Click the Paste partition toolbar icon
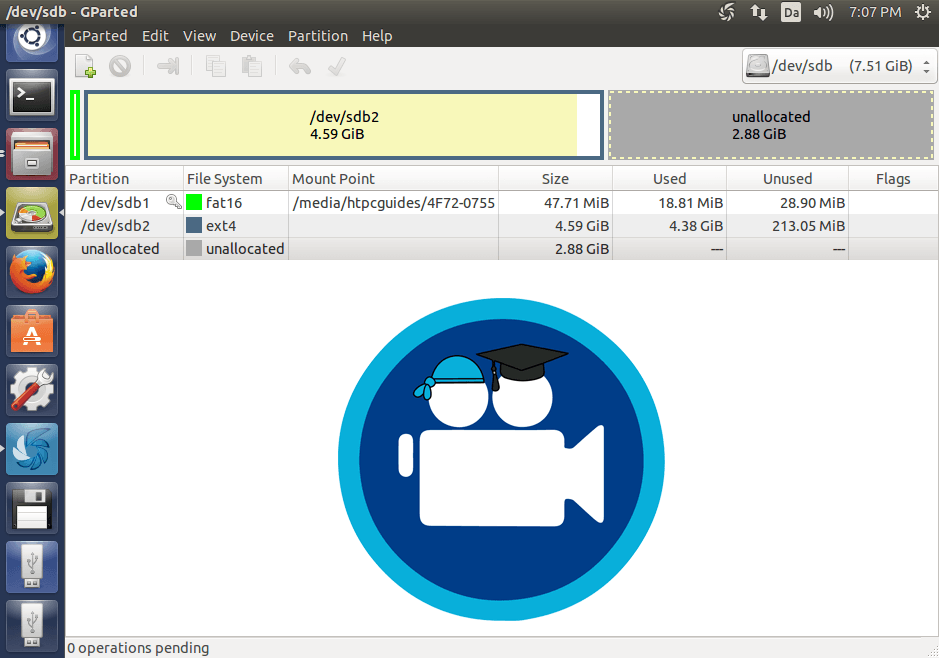Image resolution: width=939 pixels, height=658 pixels. (252, 67)
